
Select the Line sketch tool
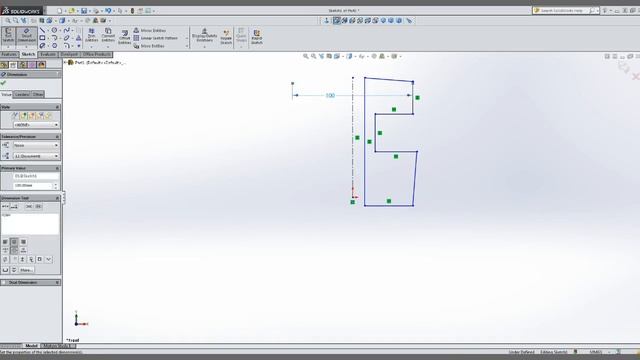pos(42,30)
